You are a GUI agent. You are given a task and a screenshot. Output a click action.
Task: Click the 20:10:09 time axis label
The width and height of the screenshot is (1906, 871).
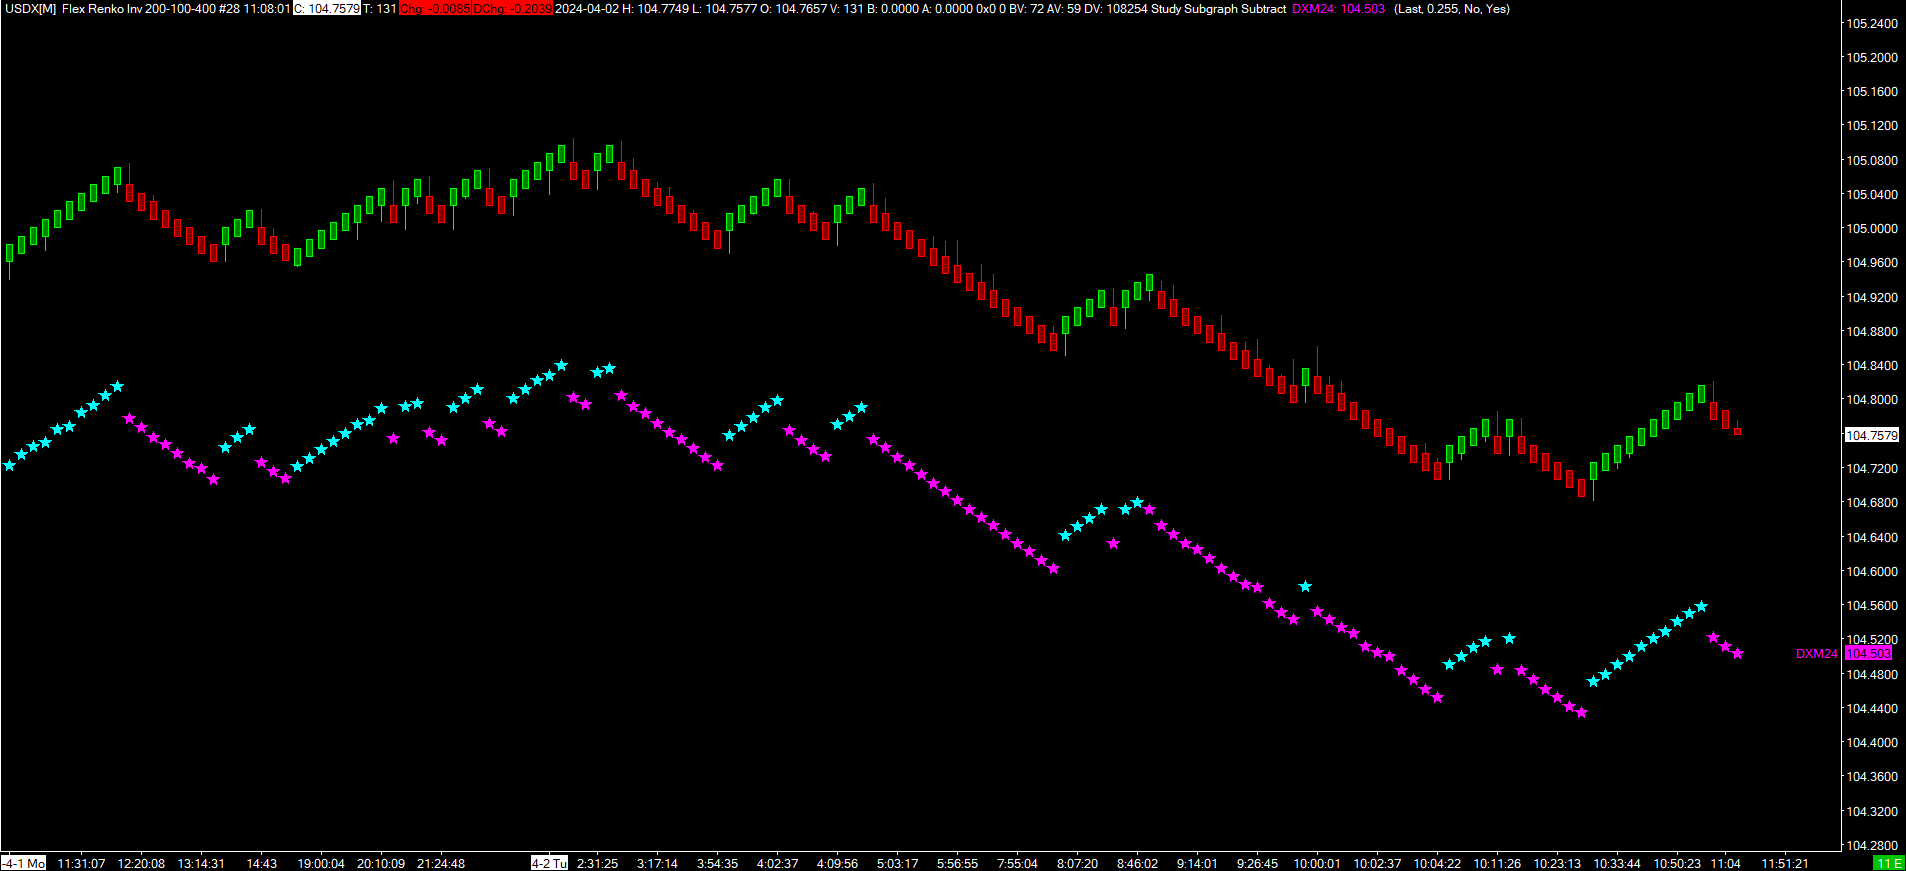381,863
